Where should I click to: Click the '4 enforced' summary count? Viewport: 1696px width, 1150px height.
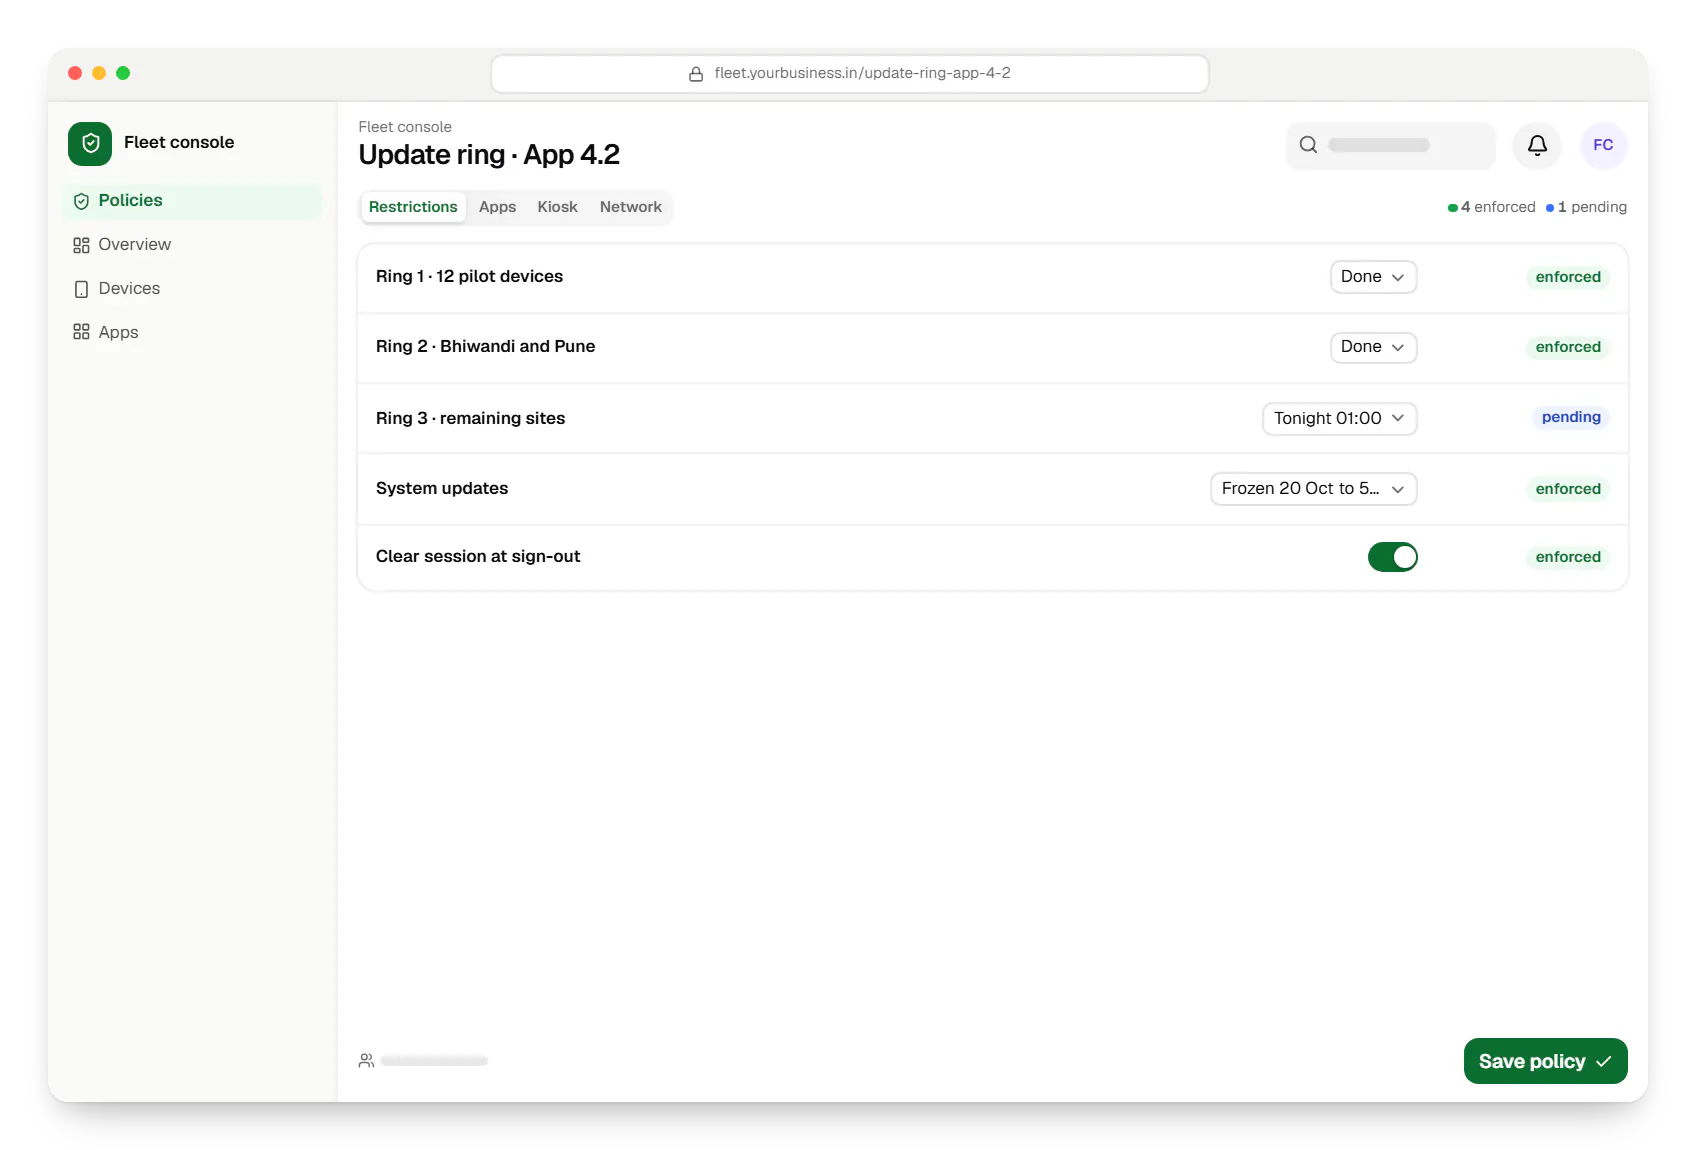(x=1491, y=207)
